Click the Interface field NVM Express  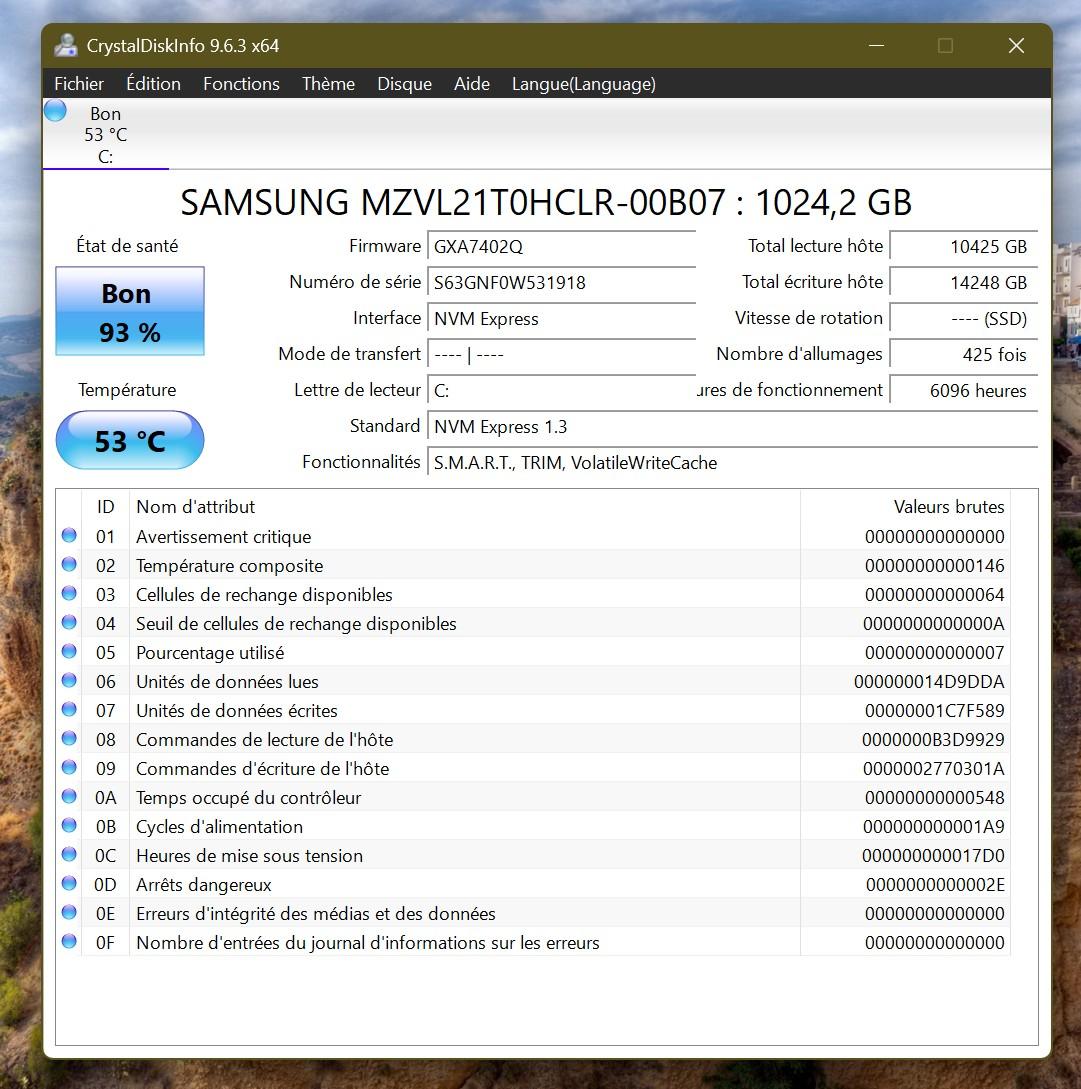click(561, 319)
